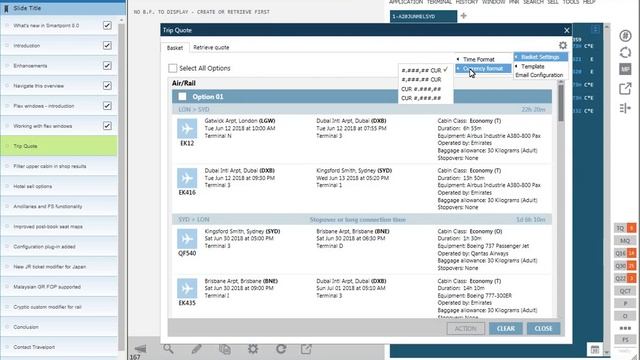Open the Trip Quote slide item

point(59,146)
